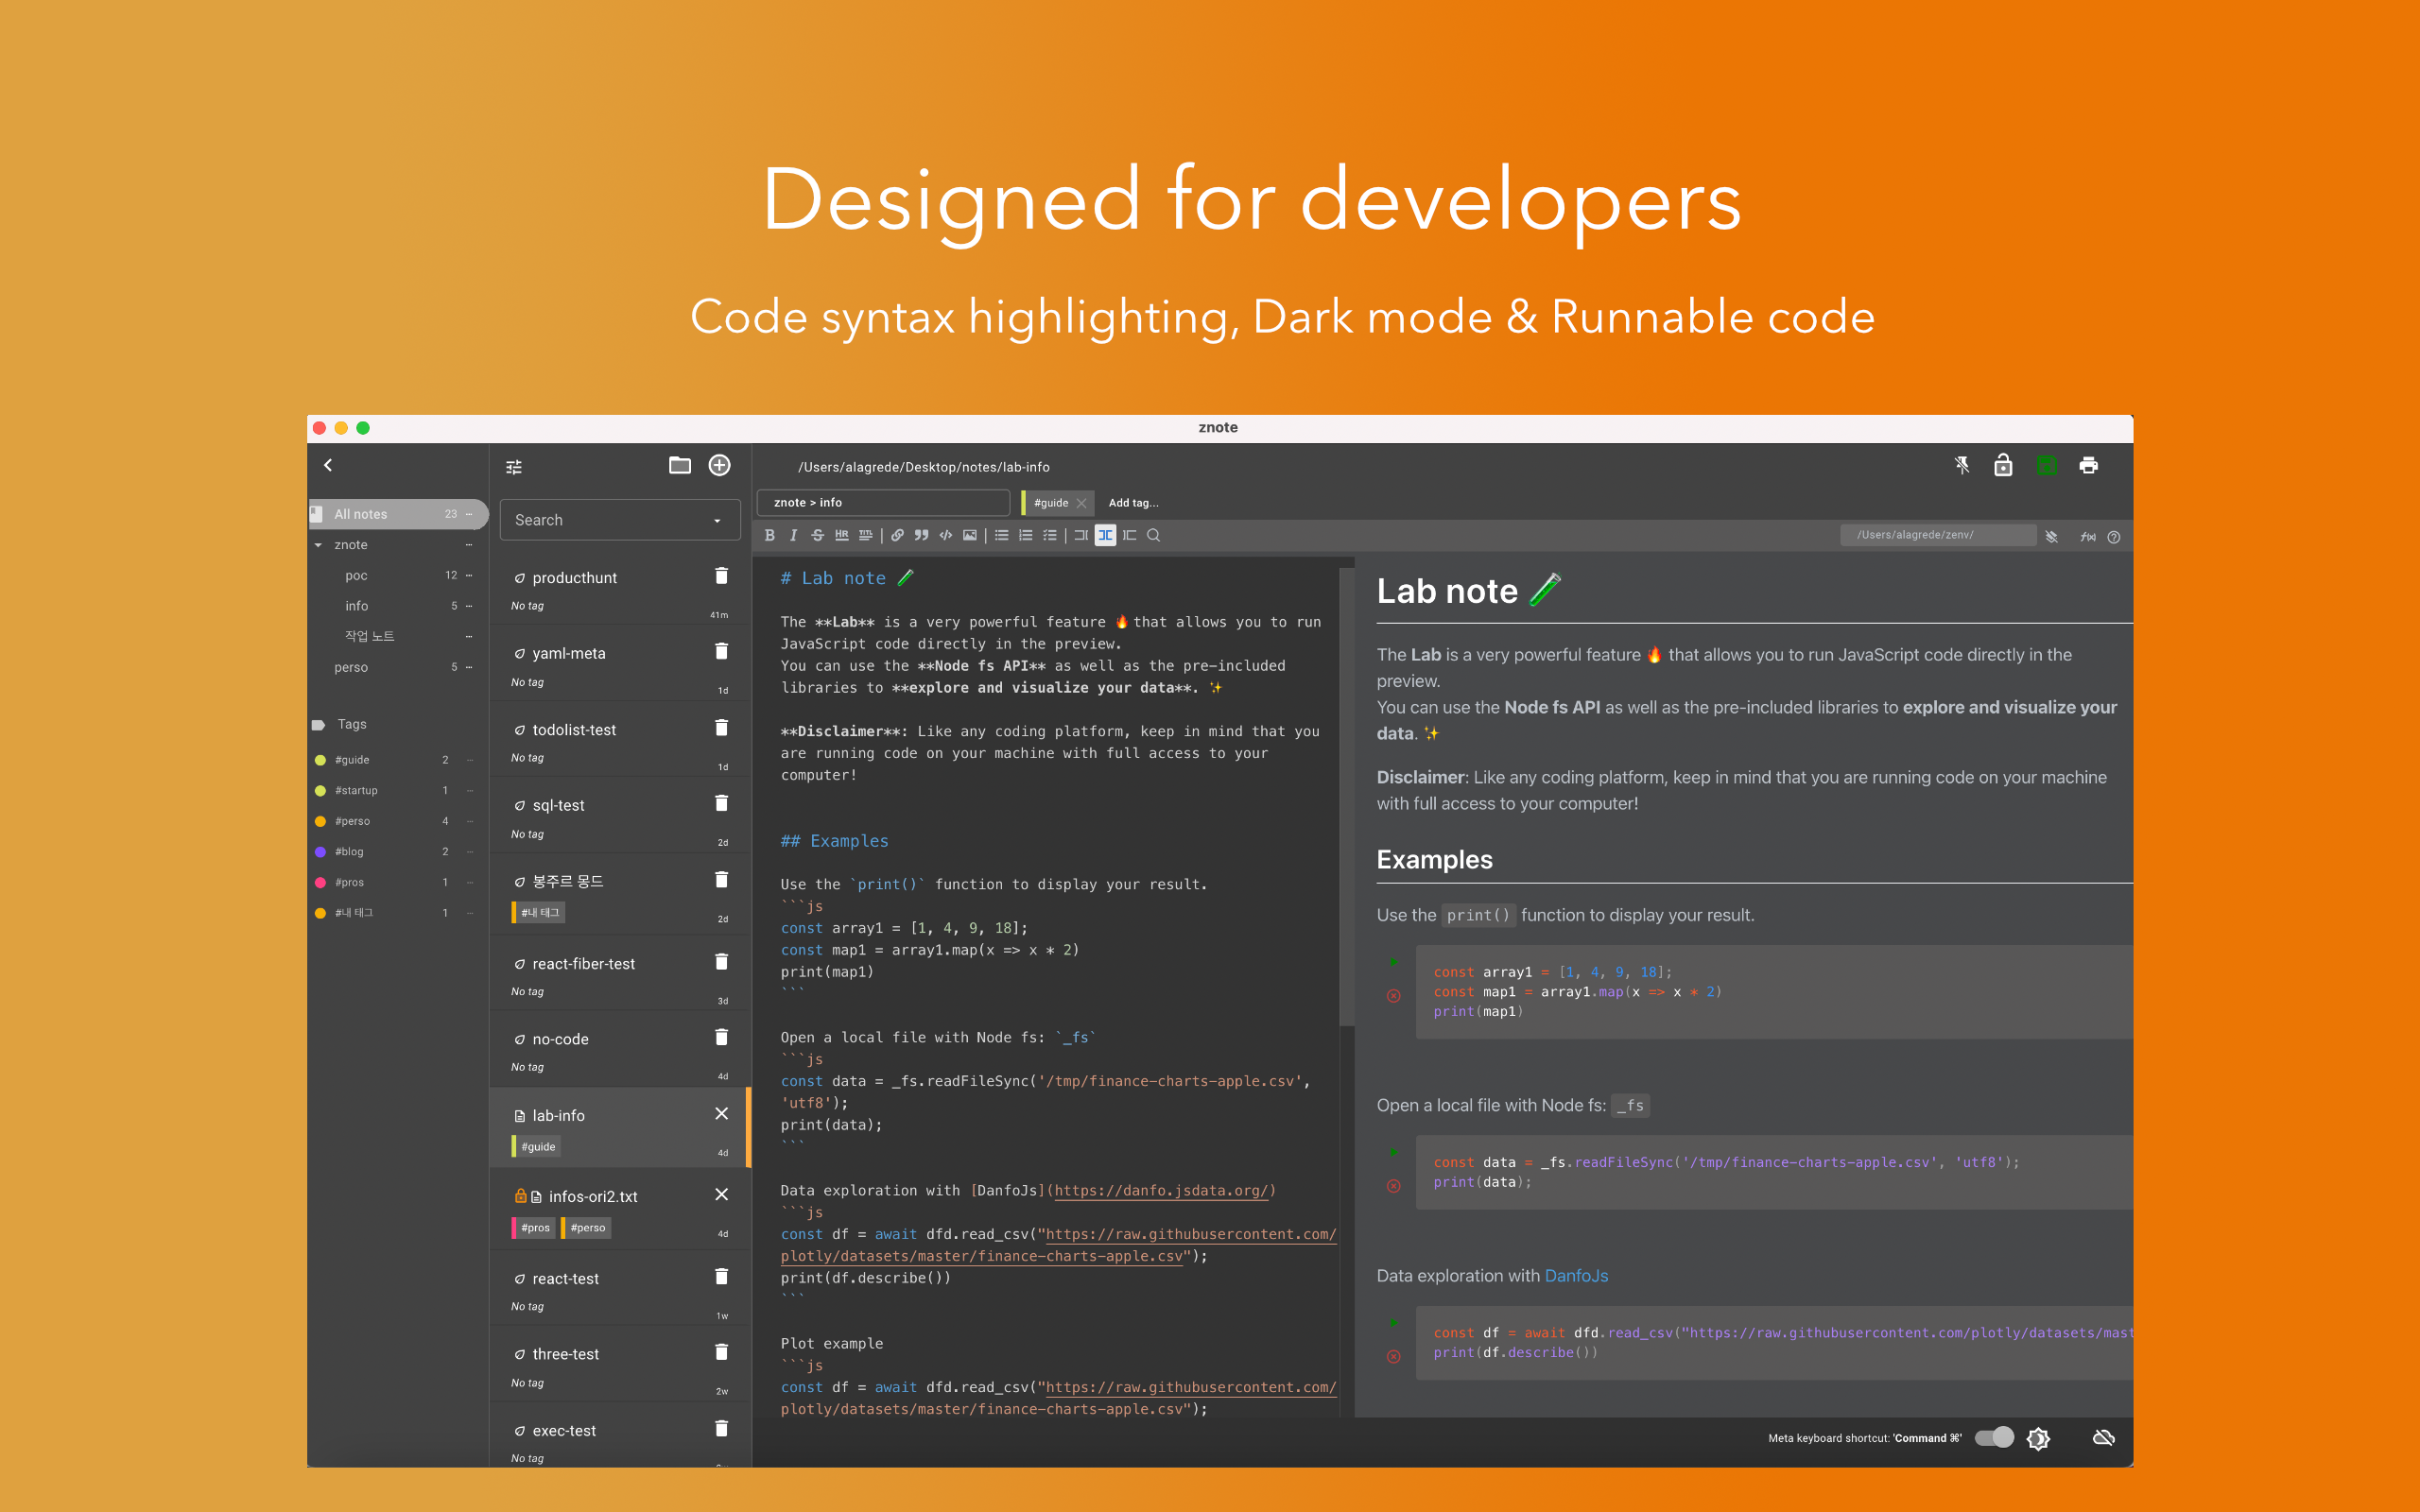The width and height of the screenshot is (2420, 1512).
Task: Collapse the sidebar with the back chevron
Action: pos(328,465)
